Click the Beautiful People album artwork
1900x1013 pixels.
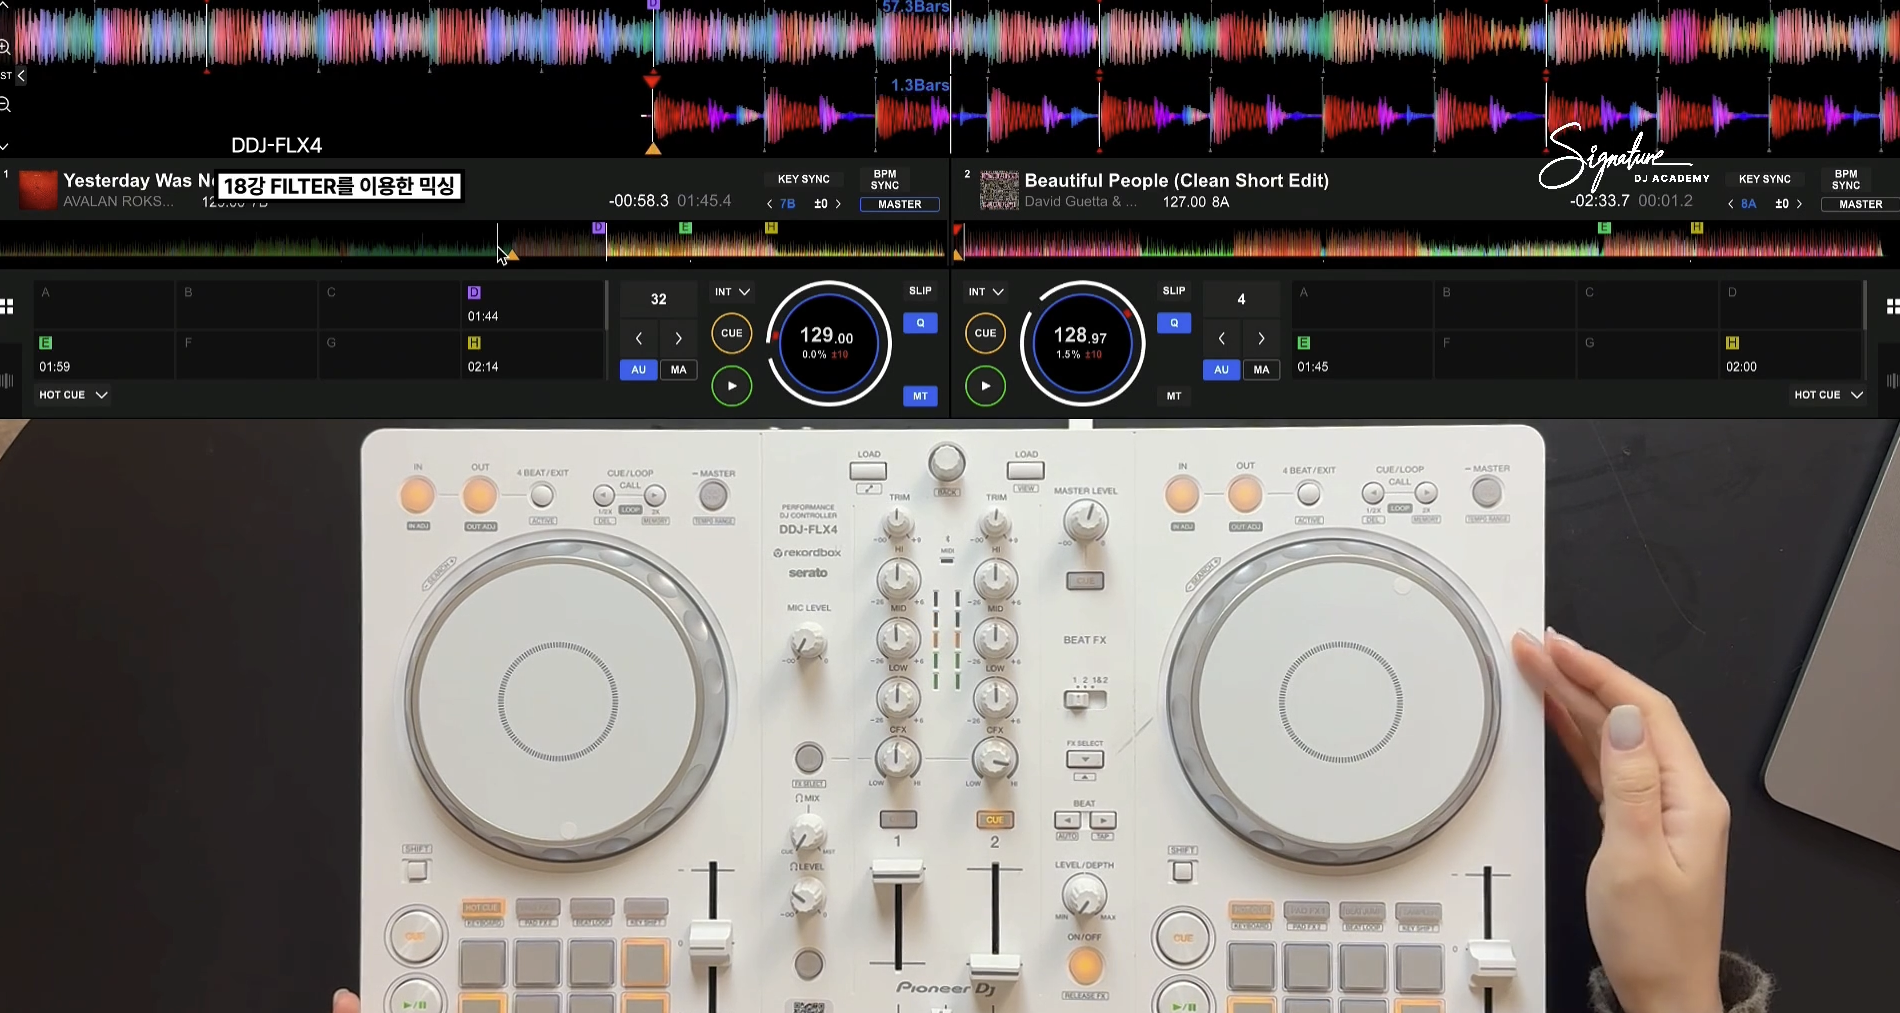pos(998,190)
